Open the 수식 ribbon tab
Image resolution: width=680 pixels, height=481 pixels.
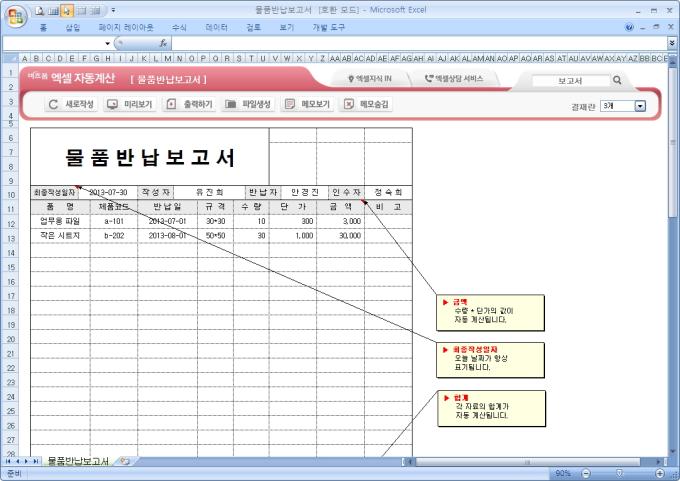179,28
